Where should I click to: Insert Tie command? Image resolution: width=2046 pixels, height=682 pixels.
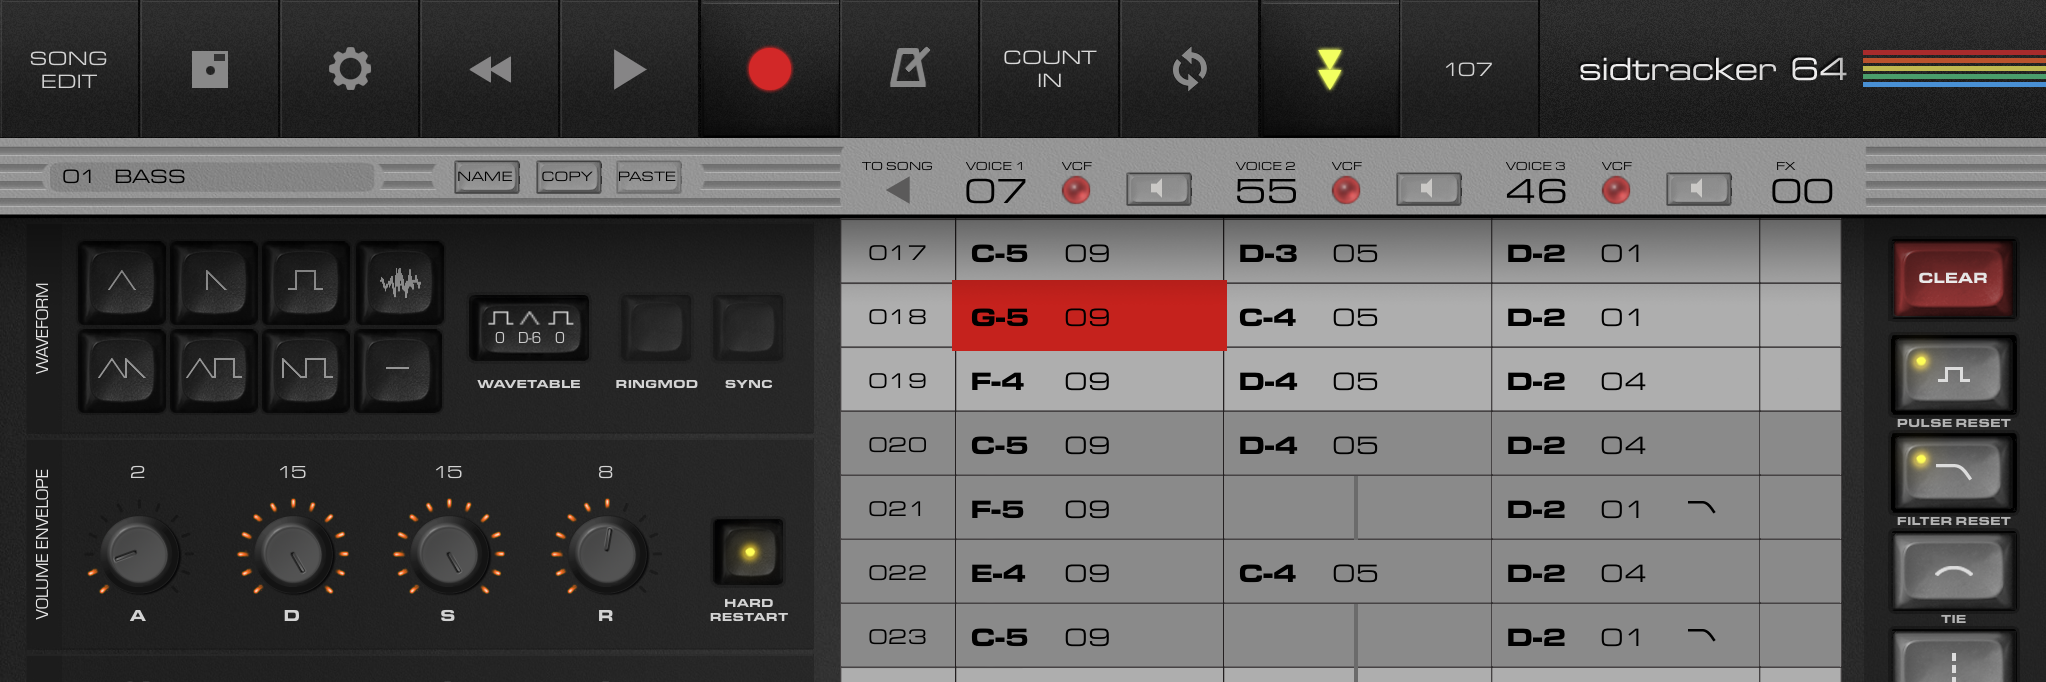pos(1953,571)
